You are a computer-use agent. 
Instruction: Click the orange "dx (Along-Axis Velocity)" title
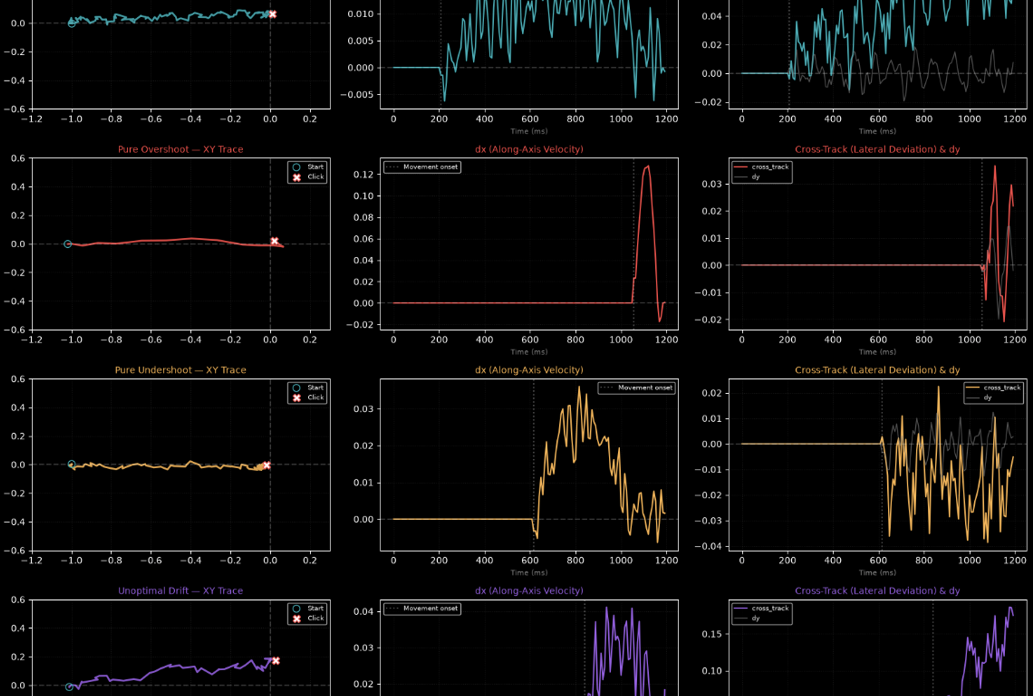click(x=529, y=370)
